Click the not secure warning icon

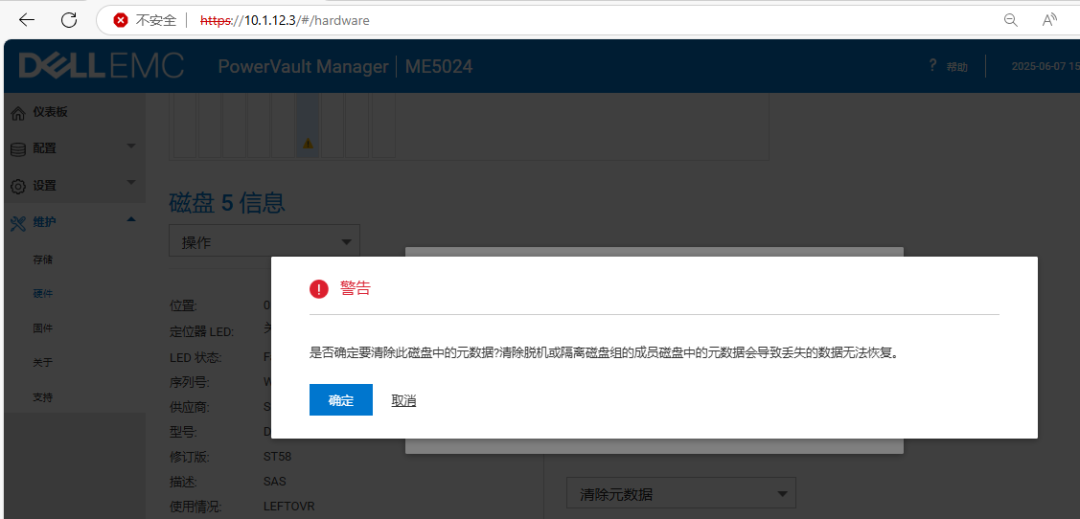click(x=121, y=21)
